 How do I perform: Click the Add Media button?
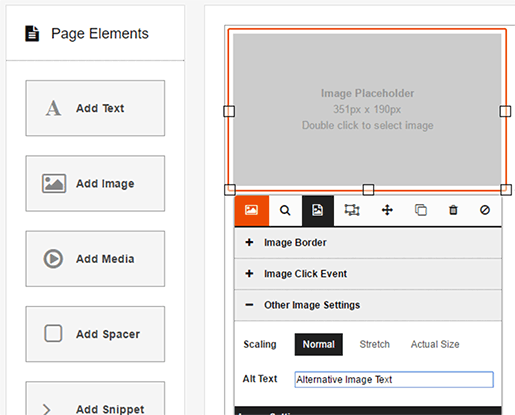(x=95, y=259)
